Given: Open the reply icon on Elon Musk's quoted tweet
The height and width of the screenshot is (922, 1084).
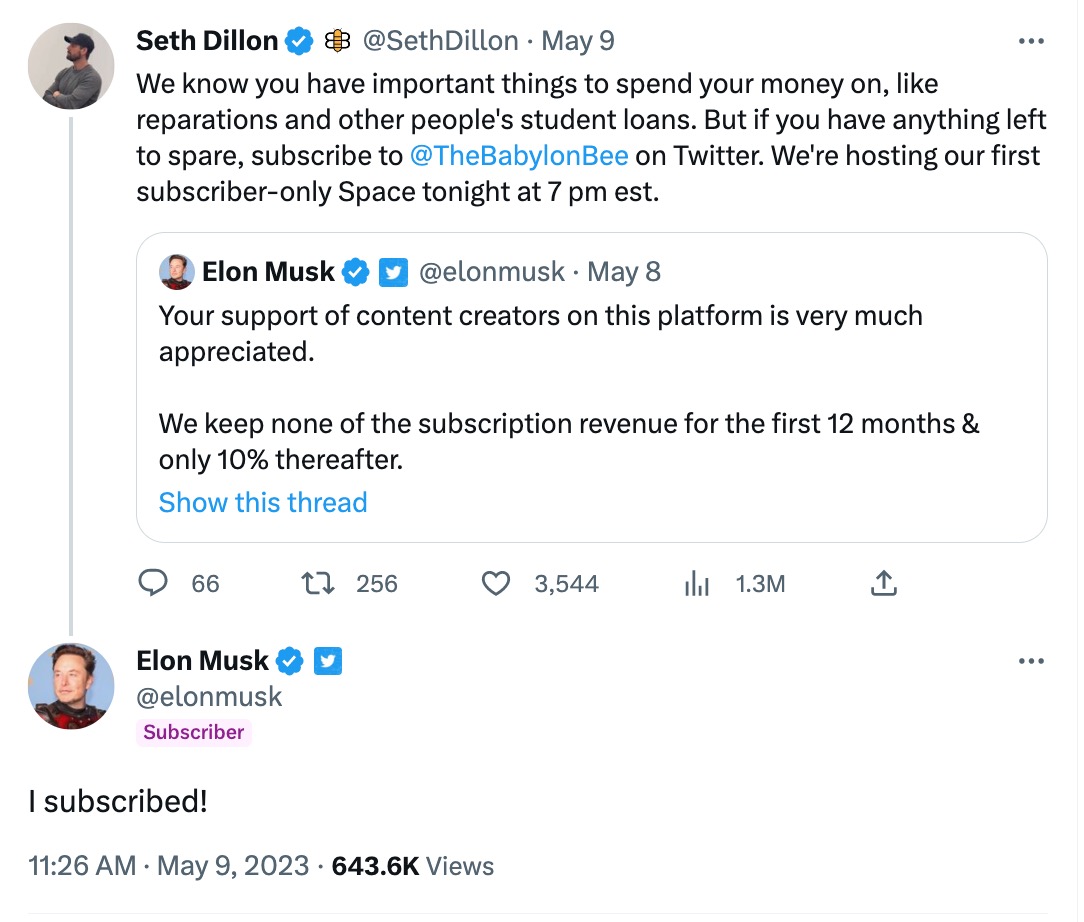Looking at the screenshot, I should [x=155, y=582].
